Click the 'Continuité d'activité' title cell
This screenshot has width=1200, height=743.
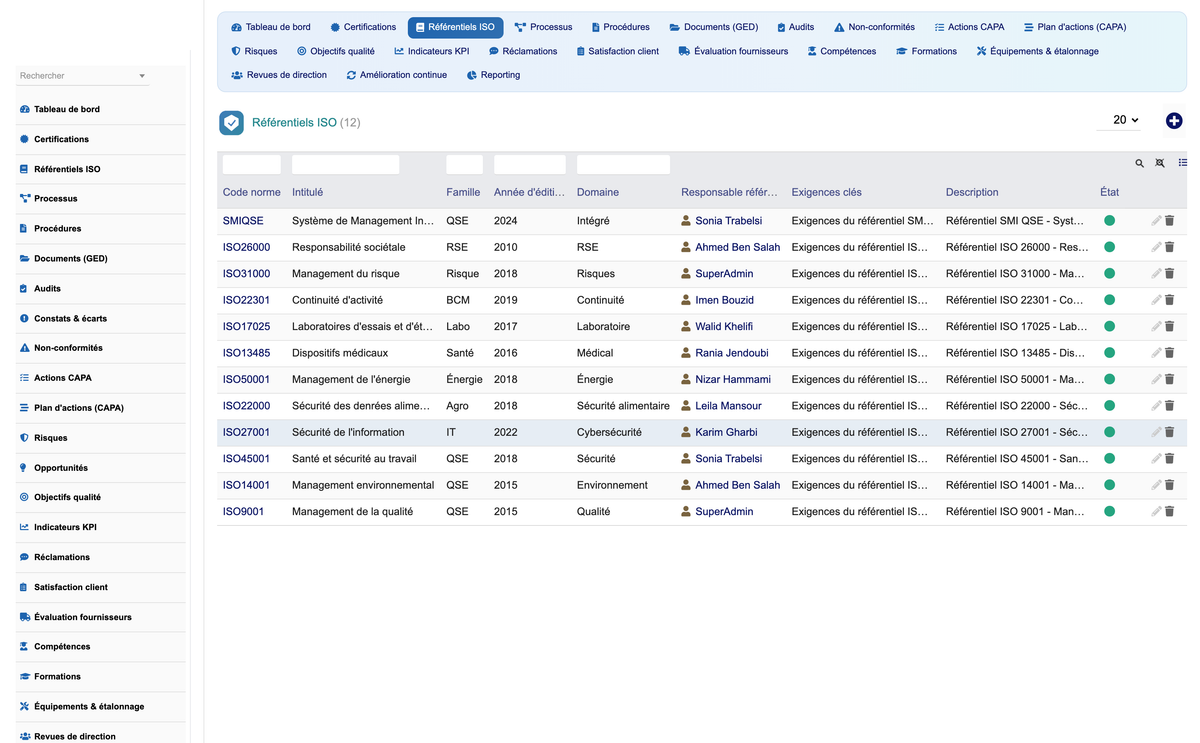(x=337, y=300)
